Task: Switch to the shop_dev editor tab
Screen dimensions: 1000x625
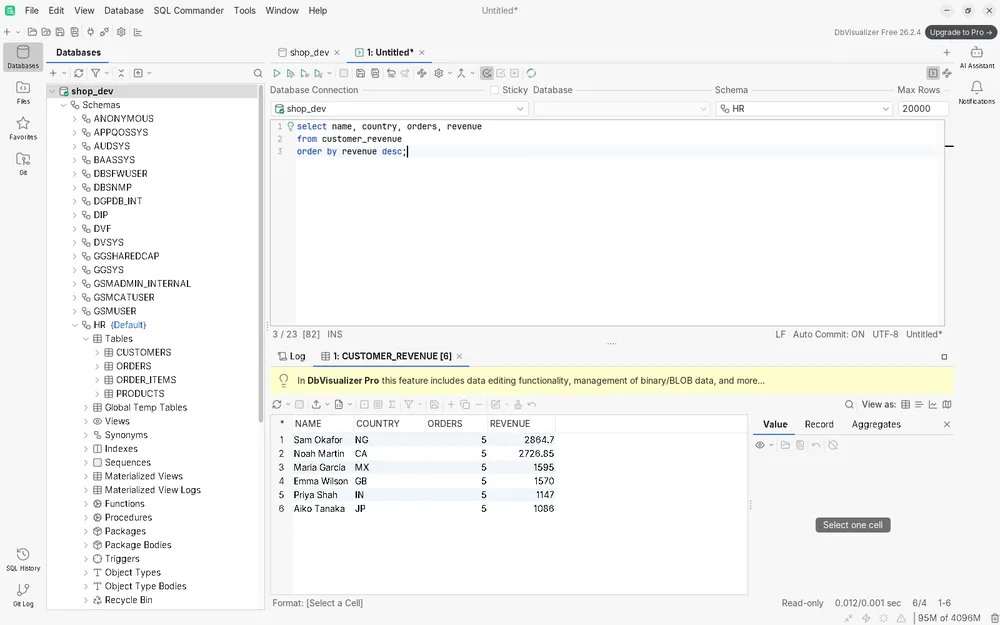Action: pos(309,53)
